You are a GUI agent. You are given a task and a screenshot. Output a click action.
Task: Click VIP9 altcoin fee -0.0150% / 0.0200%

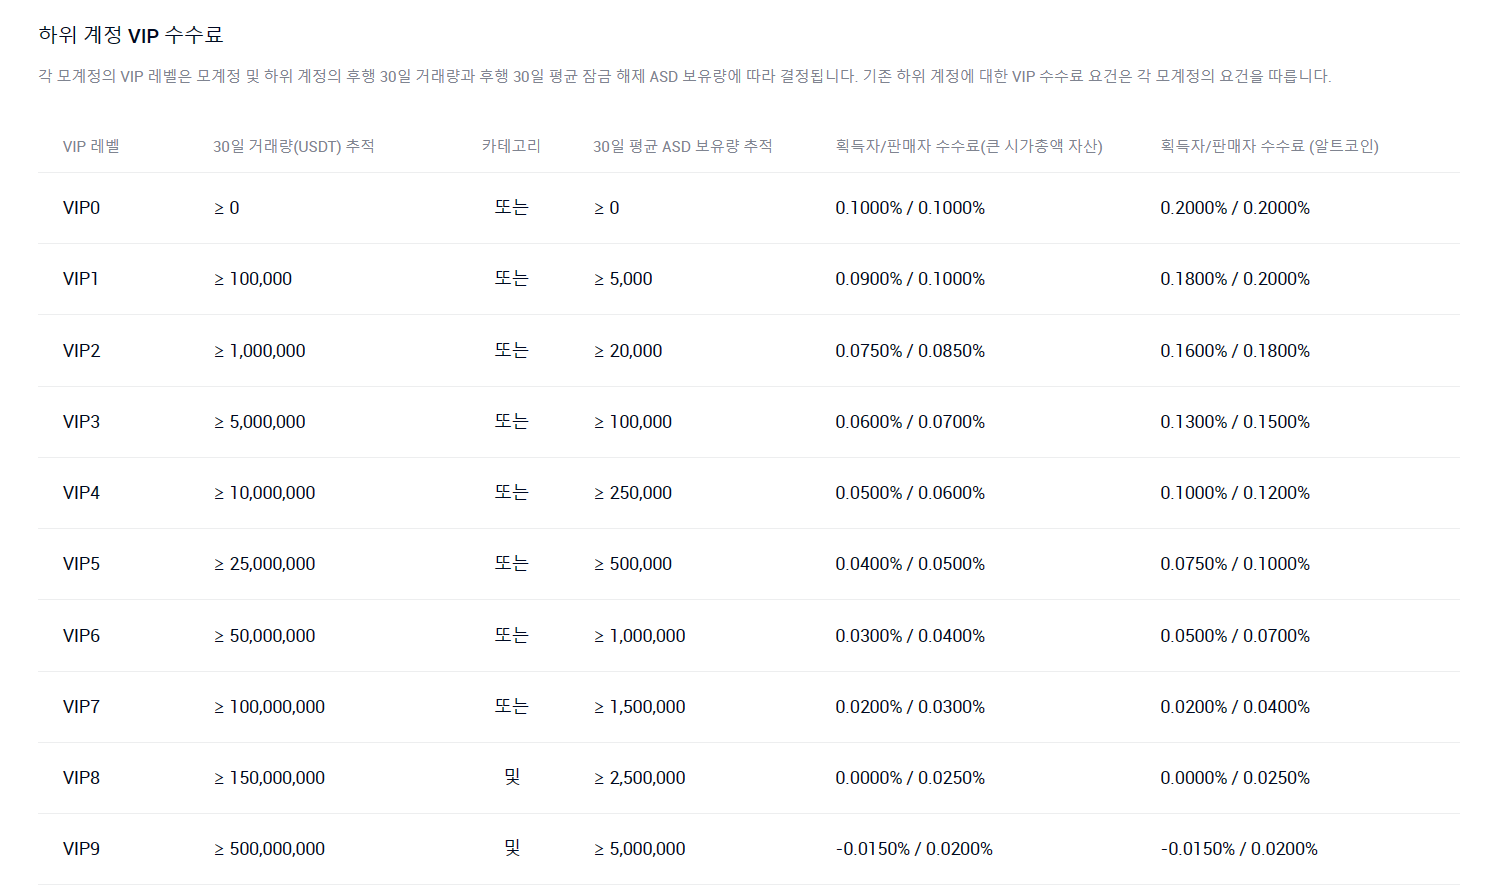[1239, 849]
